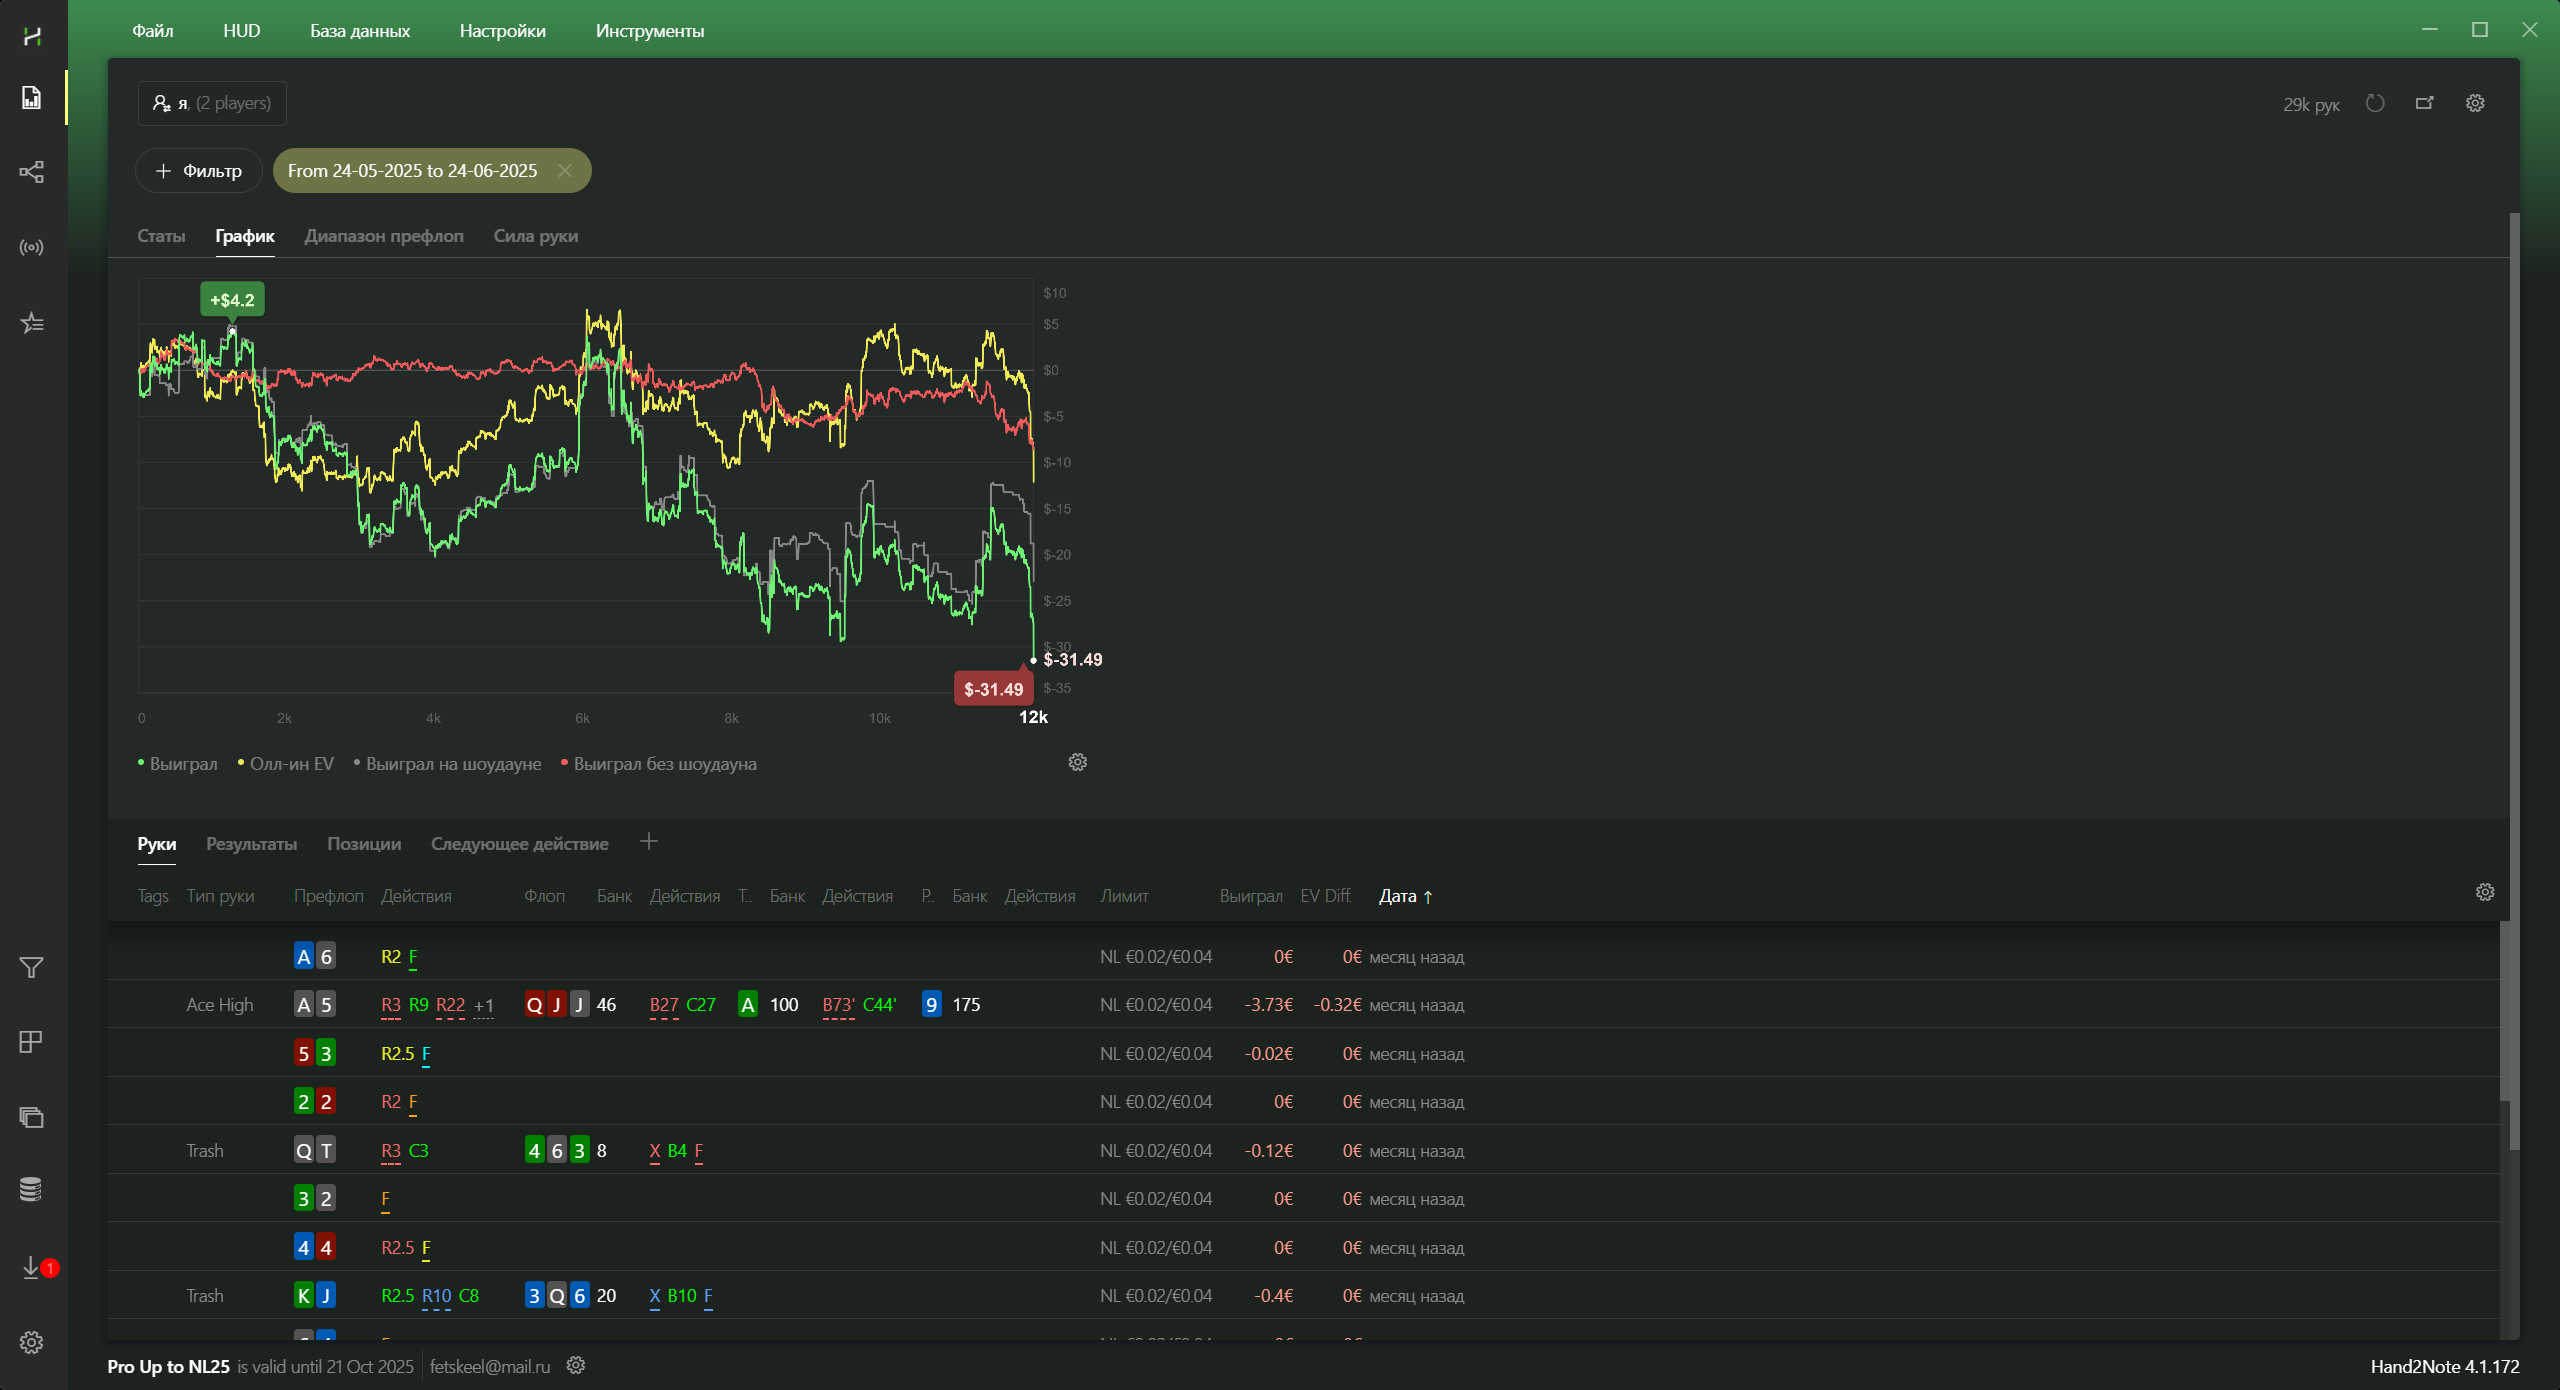The image size is (2560, 1390).
Task: Click the +$4.2 peak marker on graph
Action: 232,300
